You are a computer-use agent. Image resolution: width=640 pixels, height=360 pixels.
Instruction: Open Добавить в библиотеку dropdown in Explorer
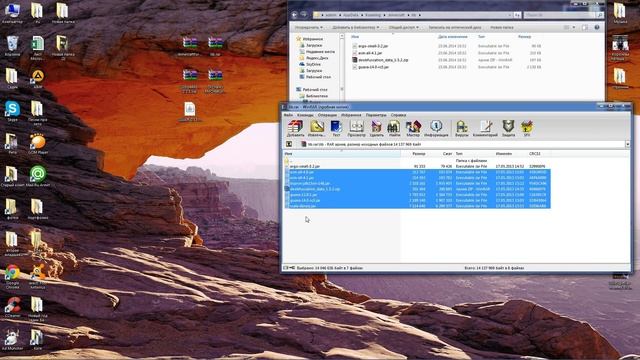pos(356,27)
